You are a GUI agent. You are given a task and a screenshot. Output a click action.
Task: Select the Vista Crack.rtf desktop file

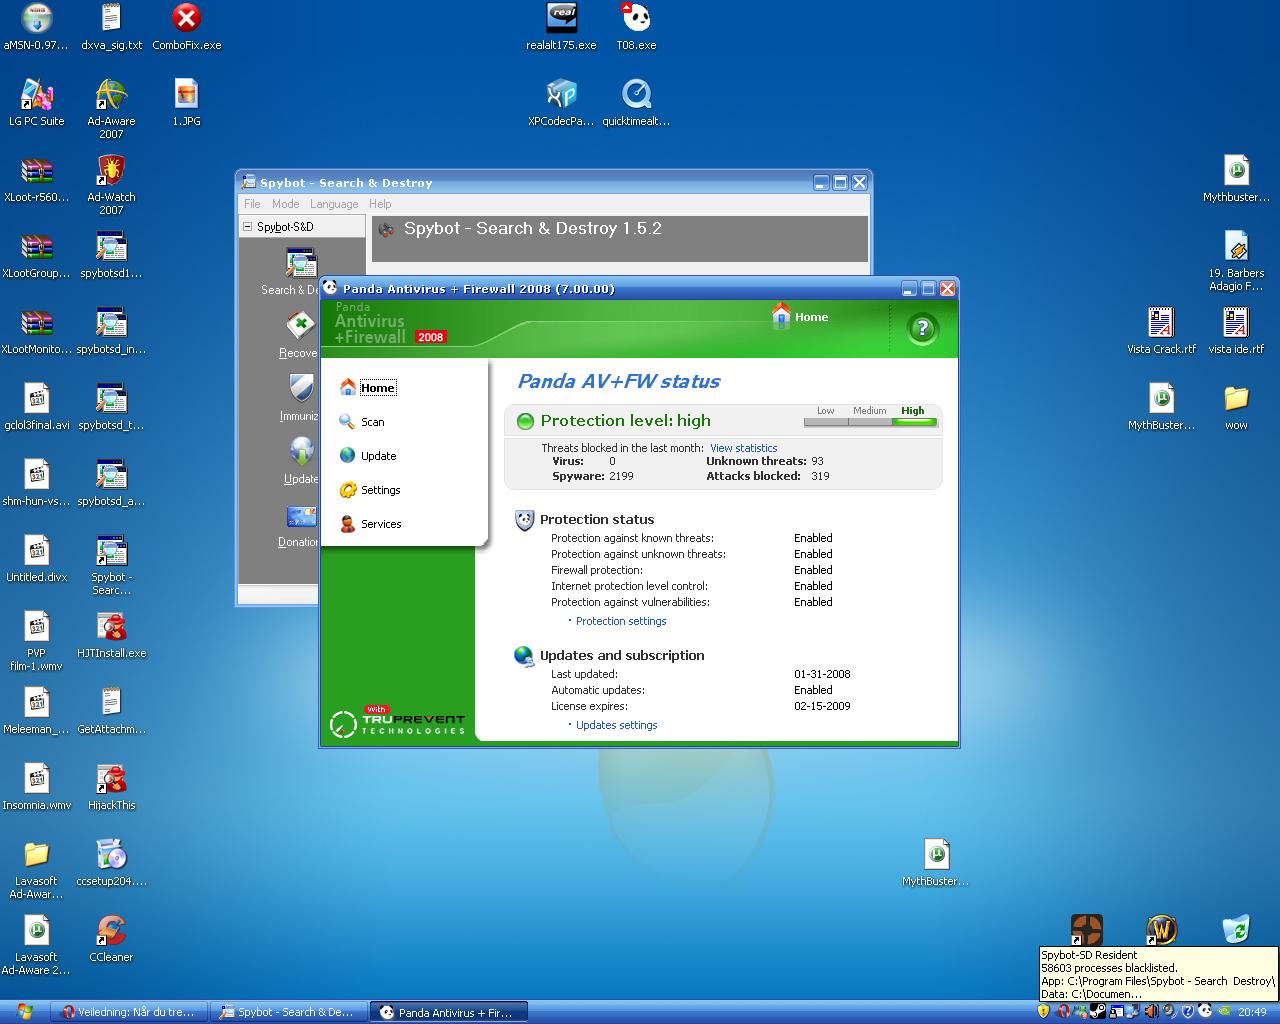click(x=1161, y=330)
